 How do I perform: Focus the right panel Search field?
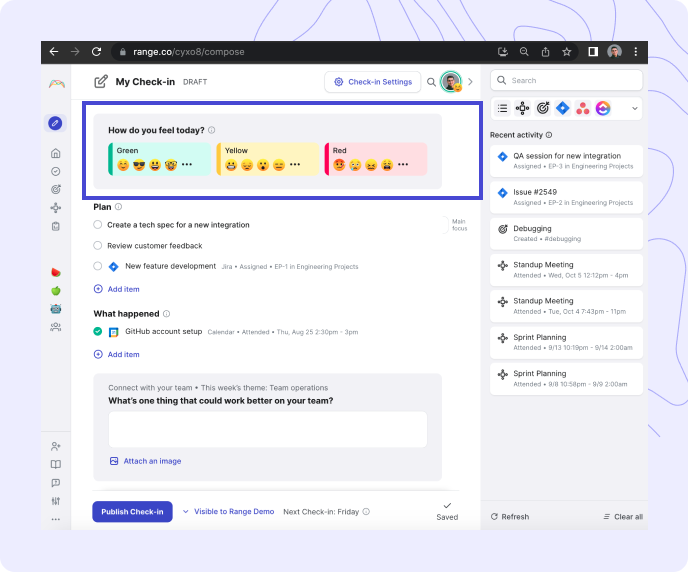coord(566,80)
